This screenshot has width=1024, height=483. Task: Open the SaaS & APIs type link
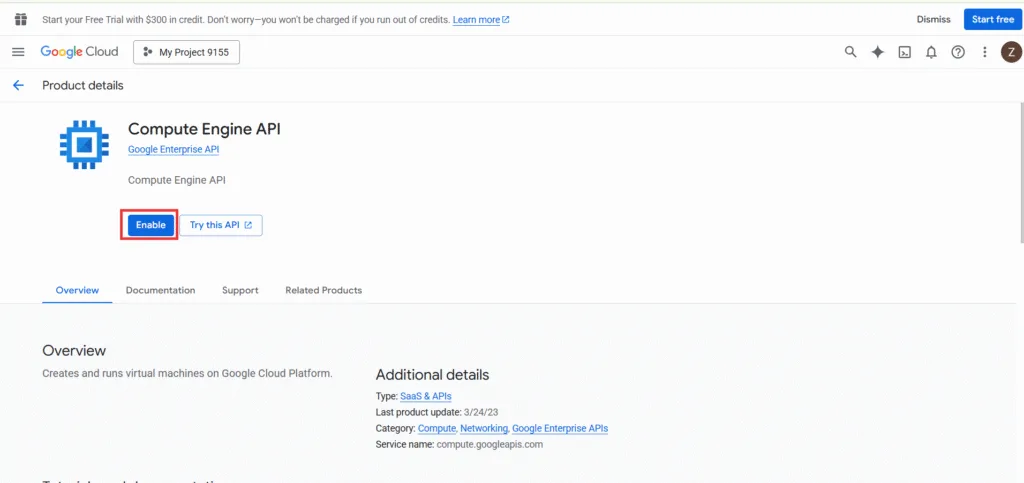425,396
